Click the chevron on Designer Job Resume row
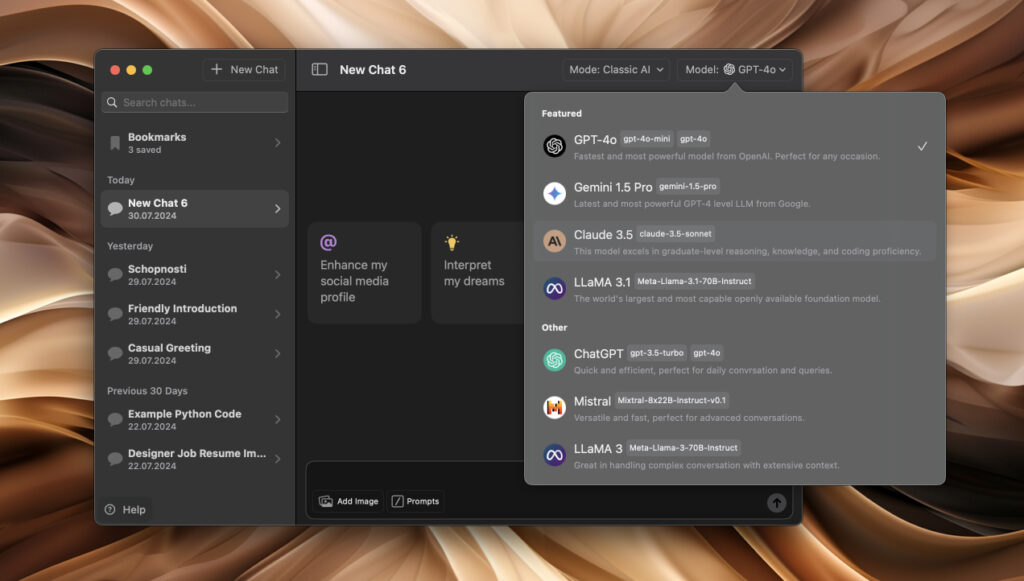Image resolution: width=1024 pixels, height=581 pixels. (x=278, y=459)
